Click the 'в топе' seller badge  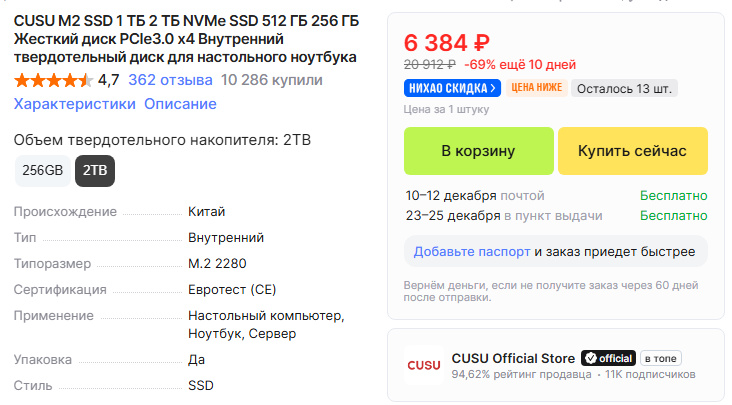pyautogui.click(x=661, y=358)
